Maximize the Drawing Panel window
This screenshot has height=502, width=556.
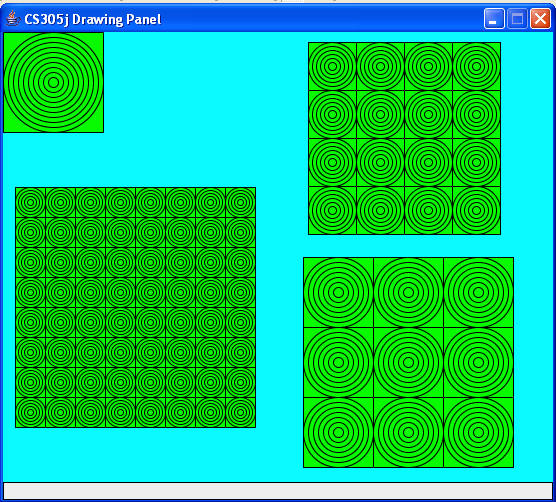pyautogui.click(x=517, y=18)
